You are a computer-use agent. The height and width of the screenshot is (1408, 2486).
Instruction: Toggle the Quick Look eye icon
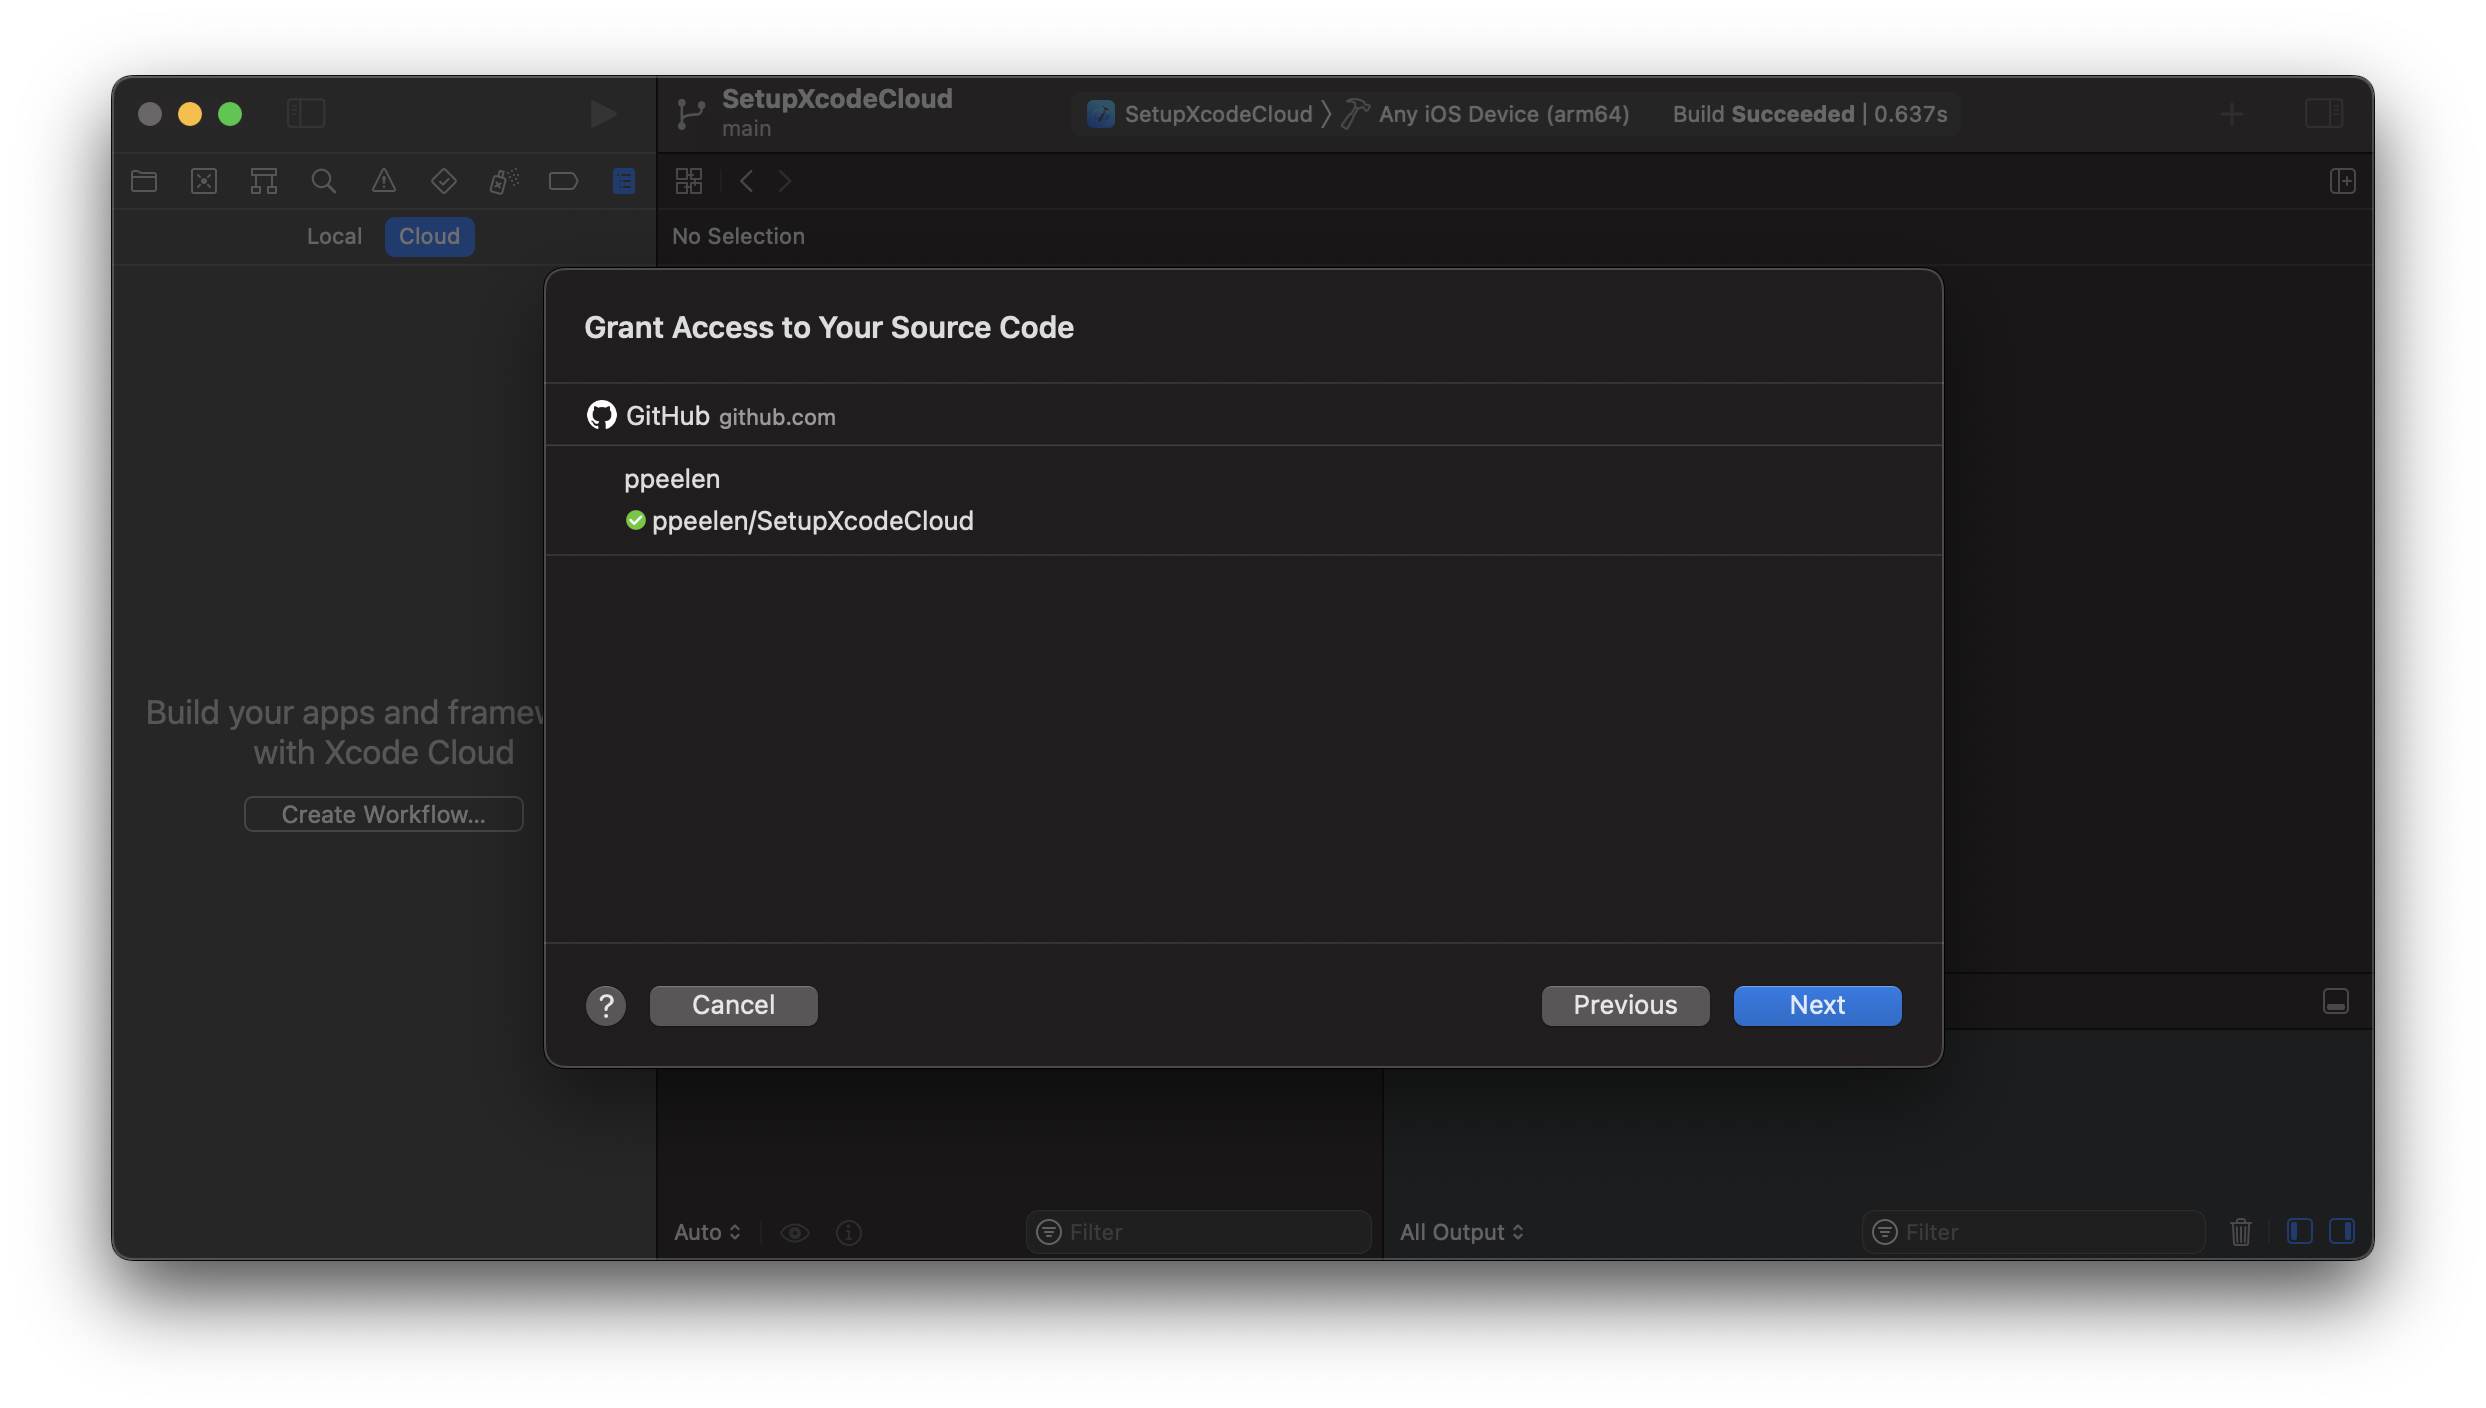(795, 1232)
